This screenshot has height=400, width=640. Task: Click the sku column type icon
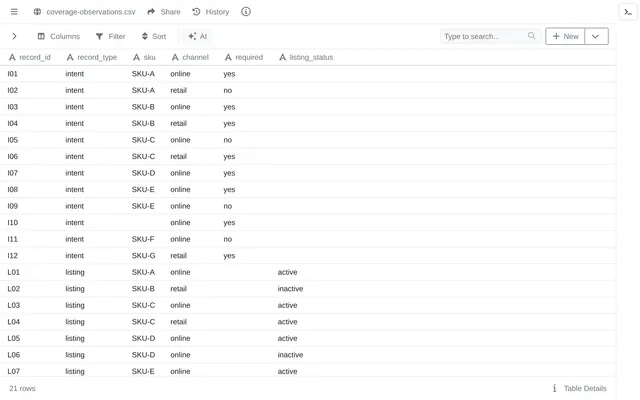point(137,57)
